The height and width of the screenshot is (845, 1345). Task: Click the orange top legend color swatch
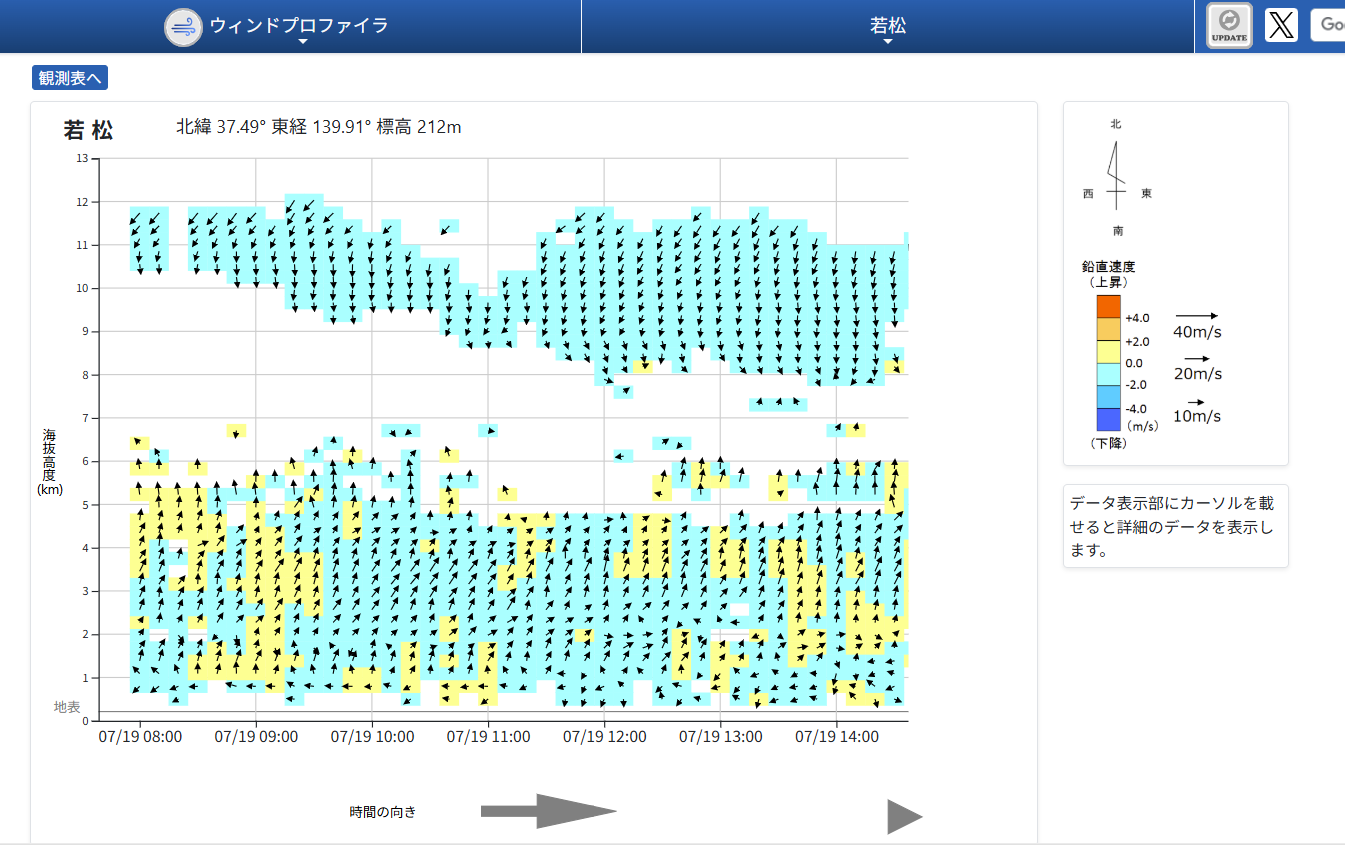pos(1108,306)
